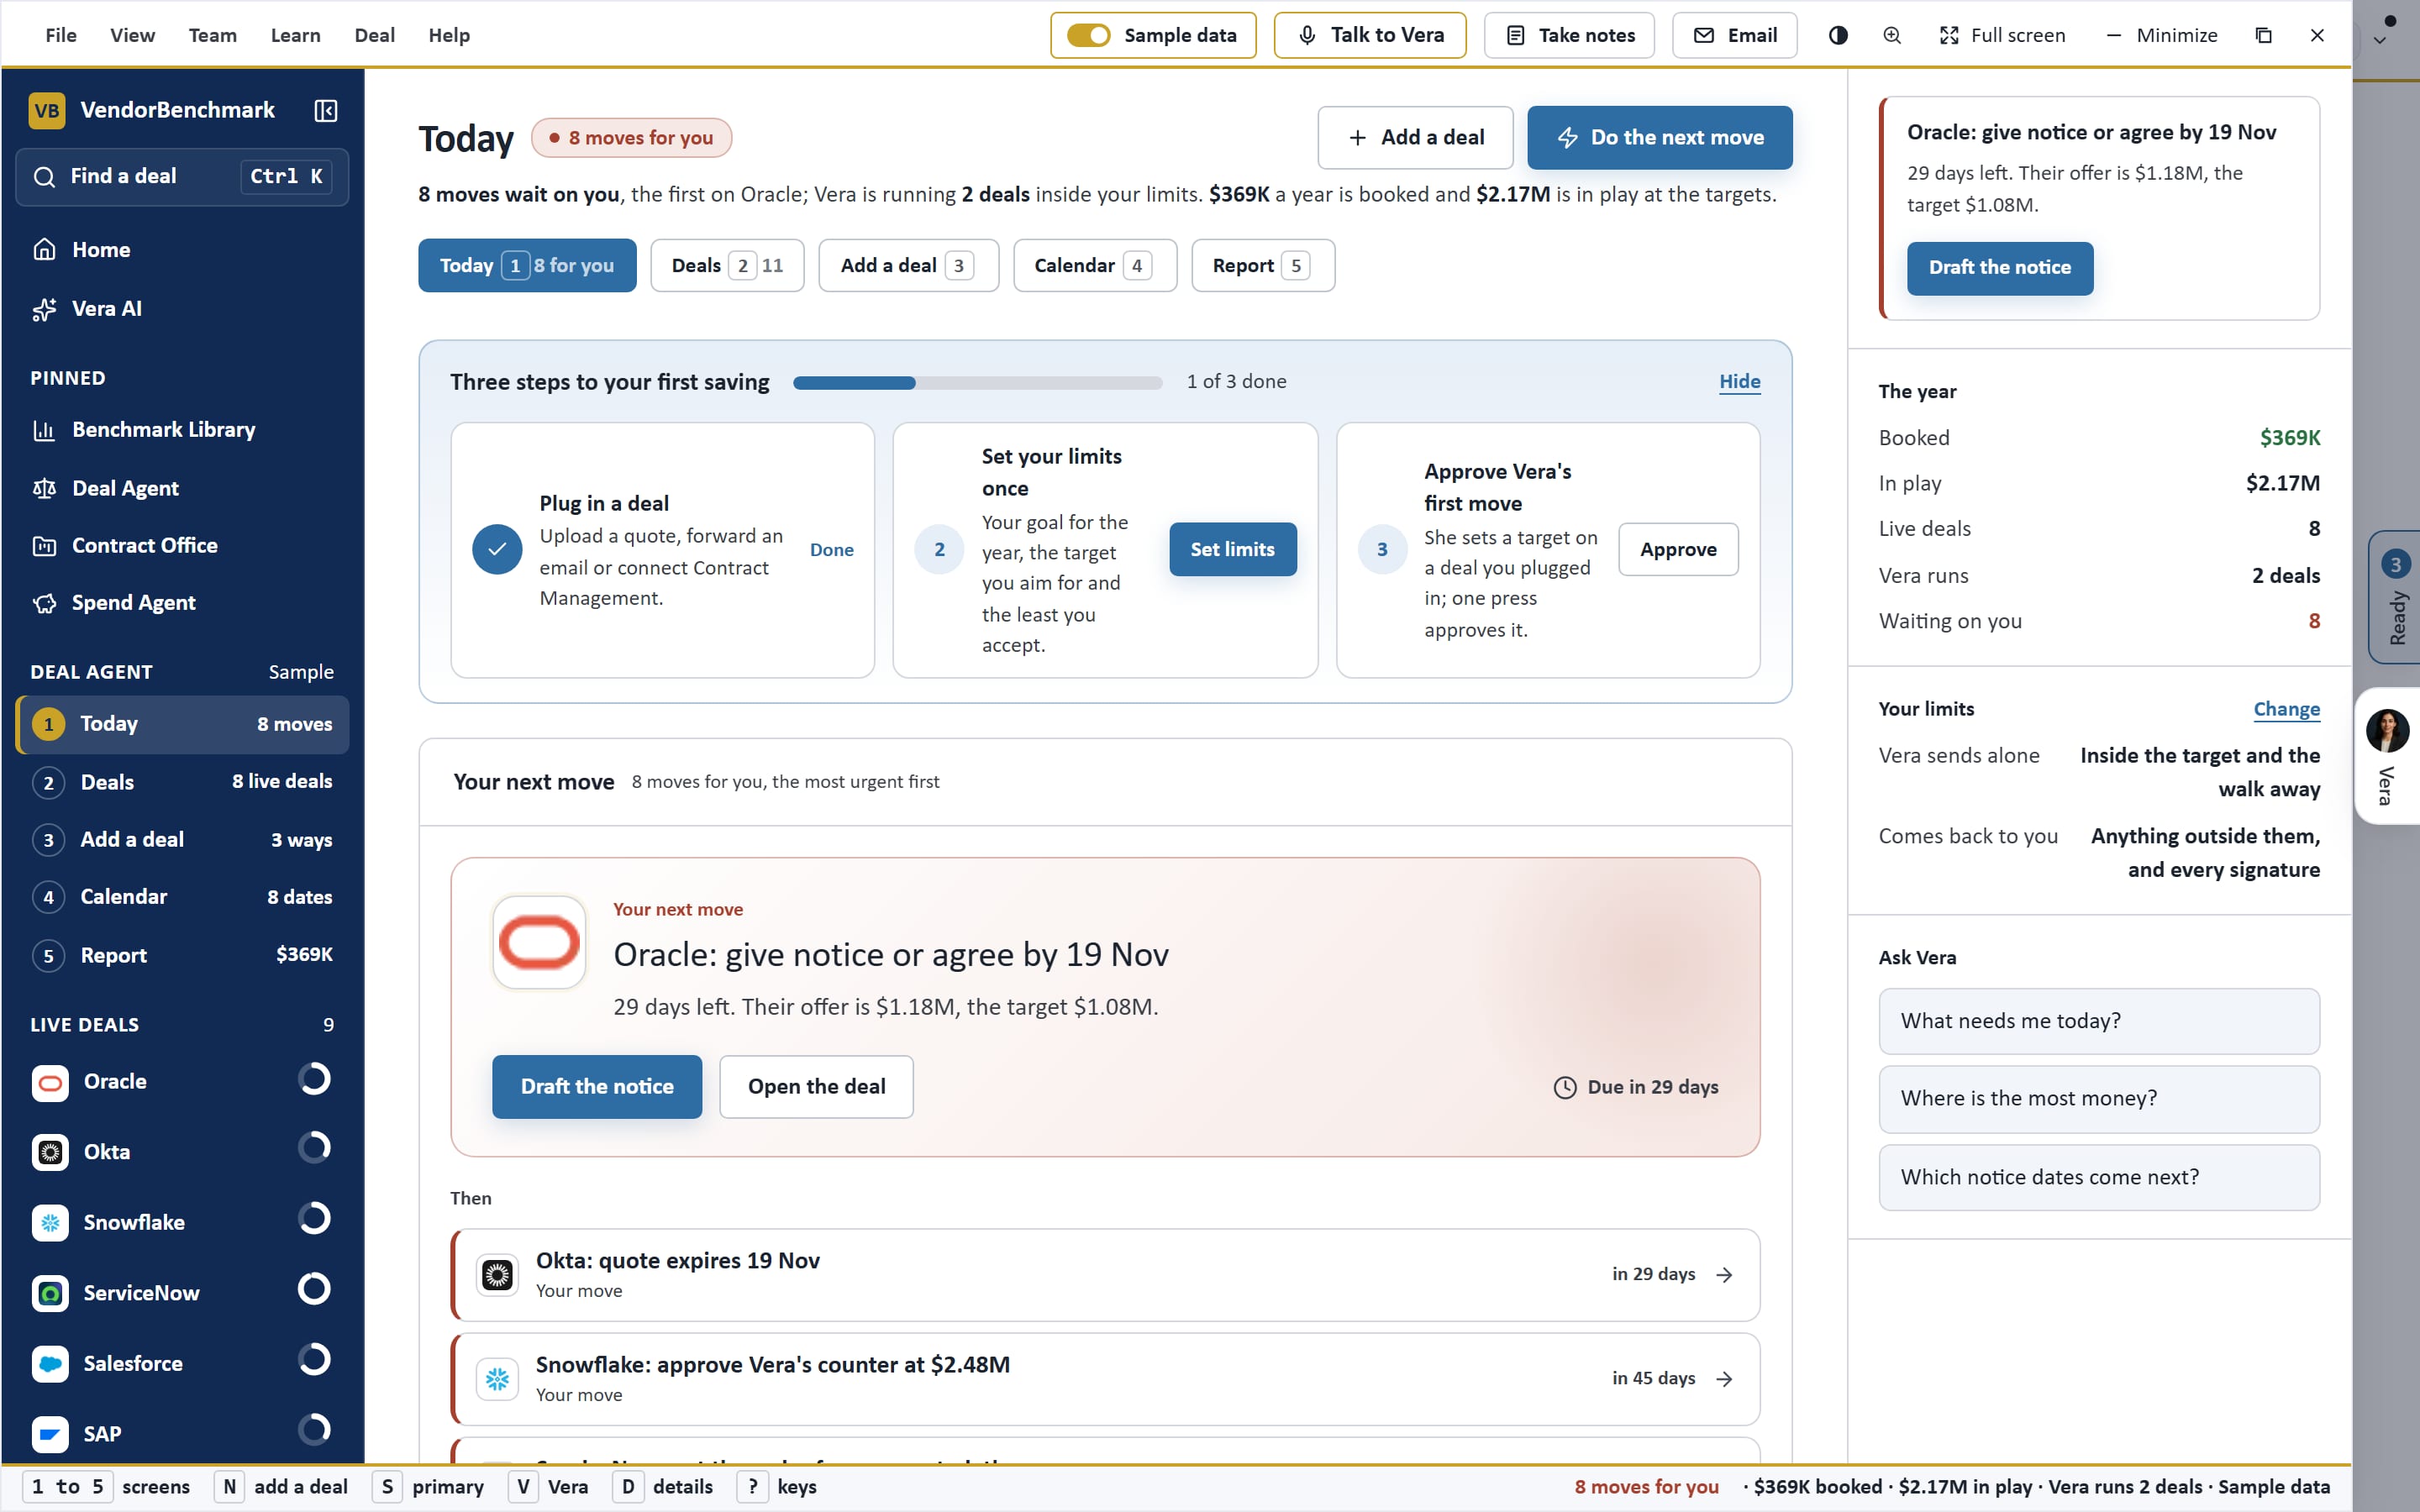Click the Full screen button
The height and width of the screenshot is (1512, 2420).
[2003, 35]
